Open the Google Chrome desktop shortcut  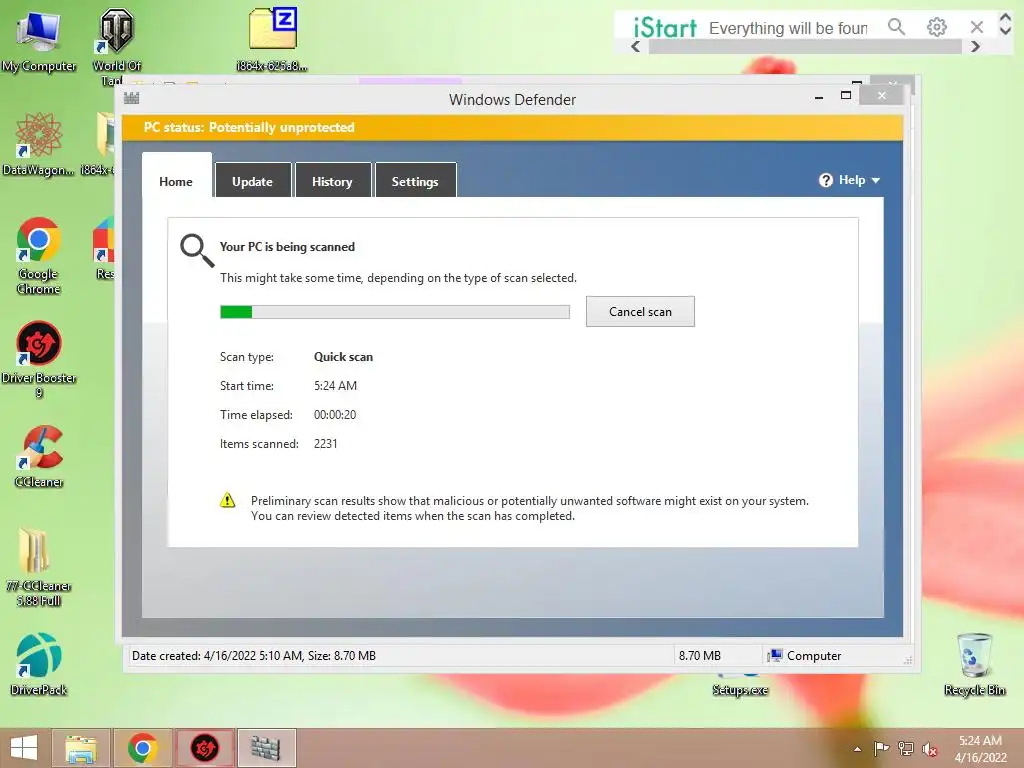click(39, 255)
